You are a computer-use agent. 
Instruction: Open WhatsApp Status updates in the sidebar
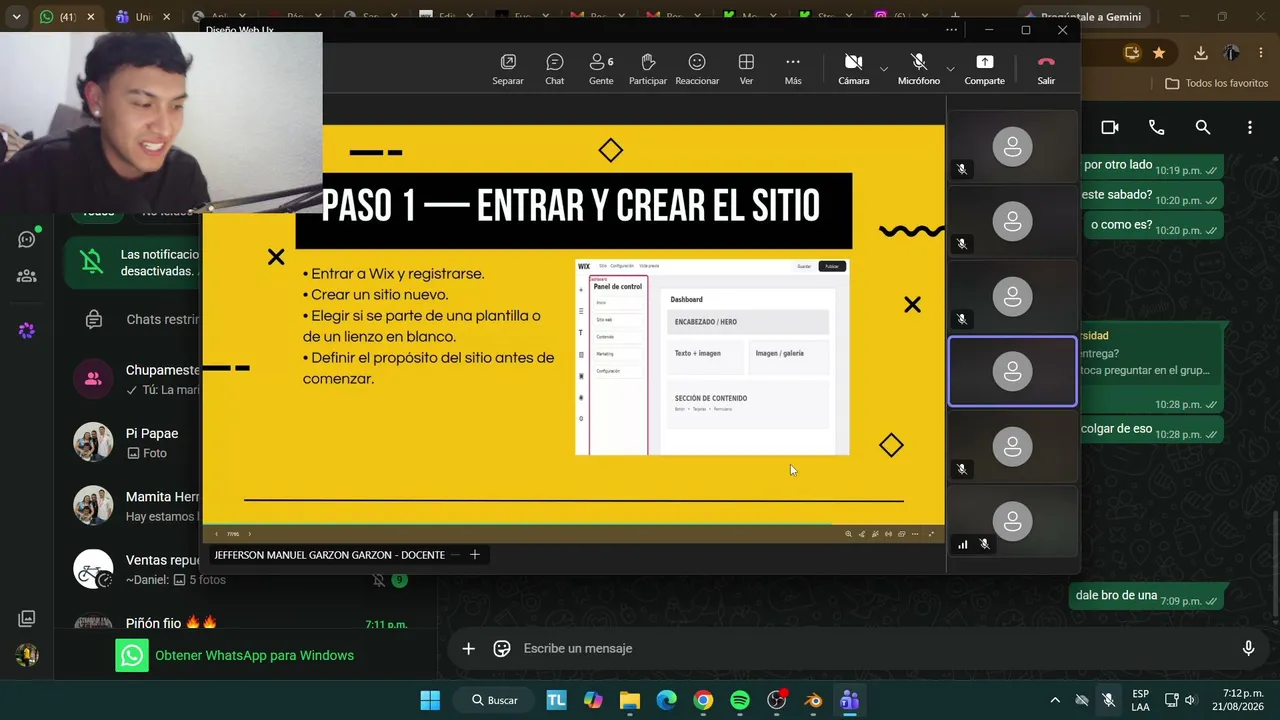(x=27, y=240)
